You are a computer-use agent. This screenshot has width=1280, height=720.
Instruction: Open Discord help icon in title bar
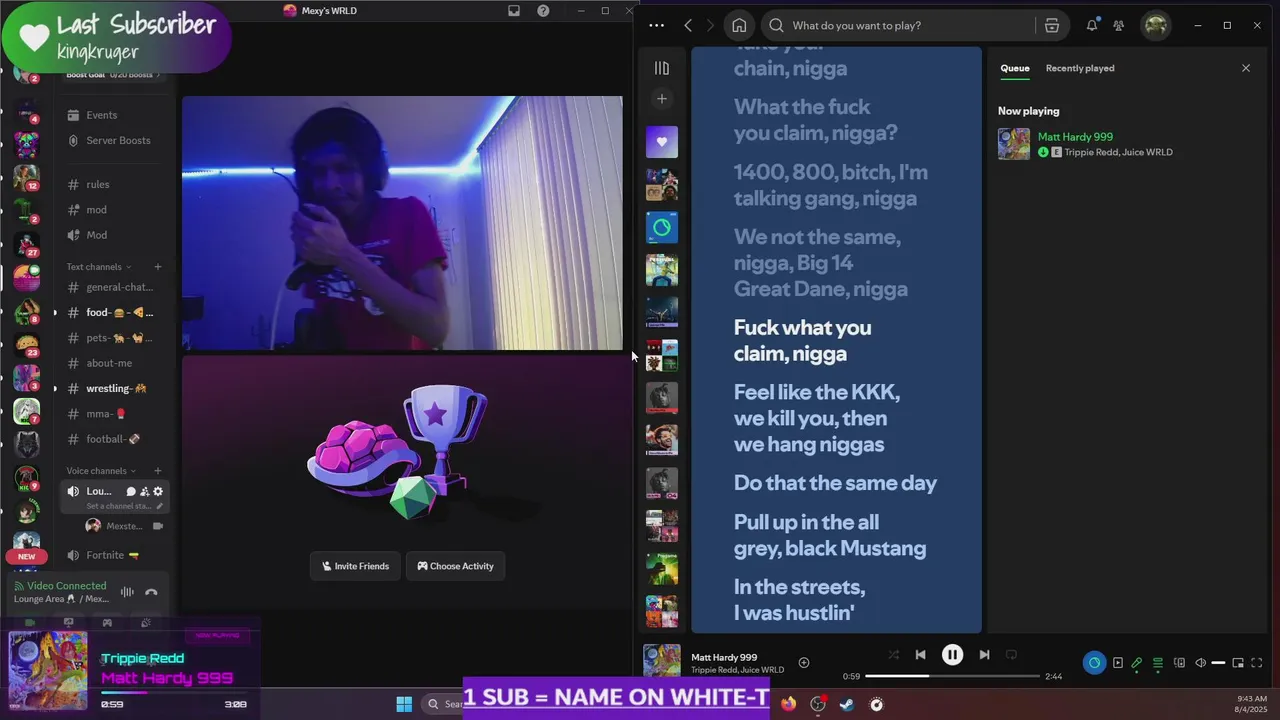(x=543, y=11)
